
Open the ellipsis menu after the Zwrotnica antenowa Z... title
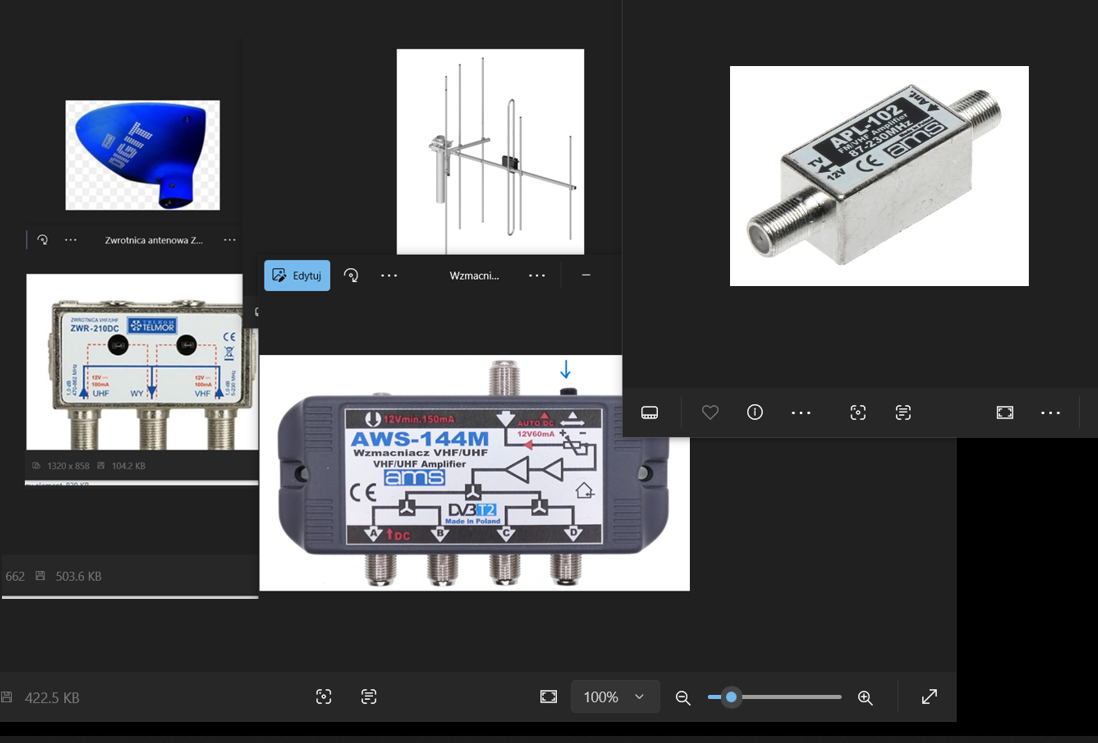230,239
